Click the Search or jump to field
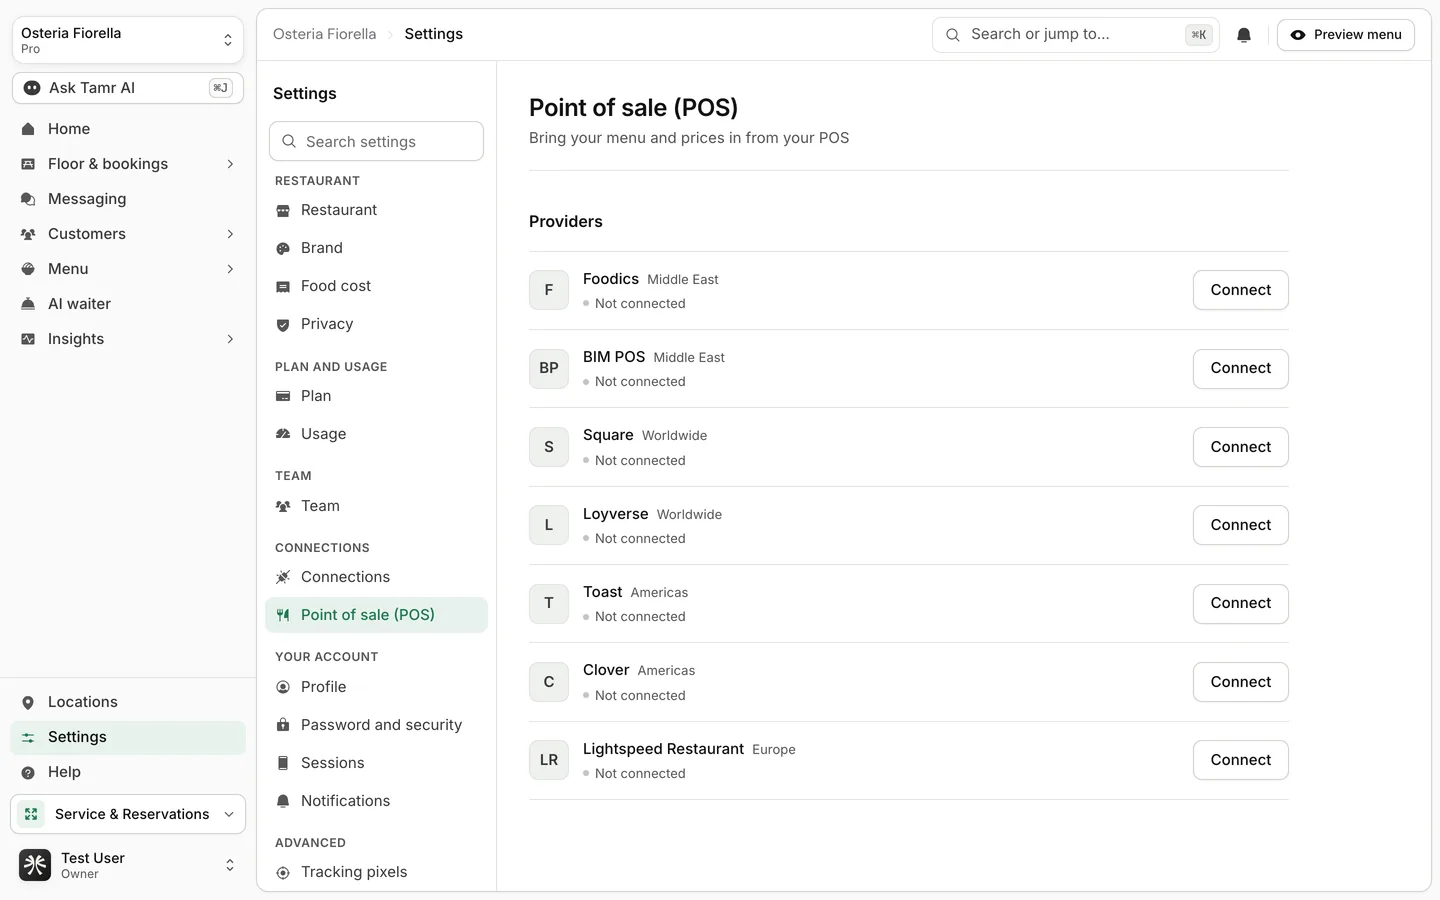The width and height of the screenshot is (1440, 900). pos(1076,35)
